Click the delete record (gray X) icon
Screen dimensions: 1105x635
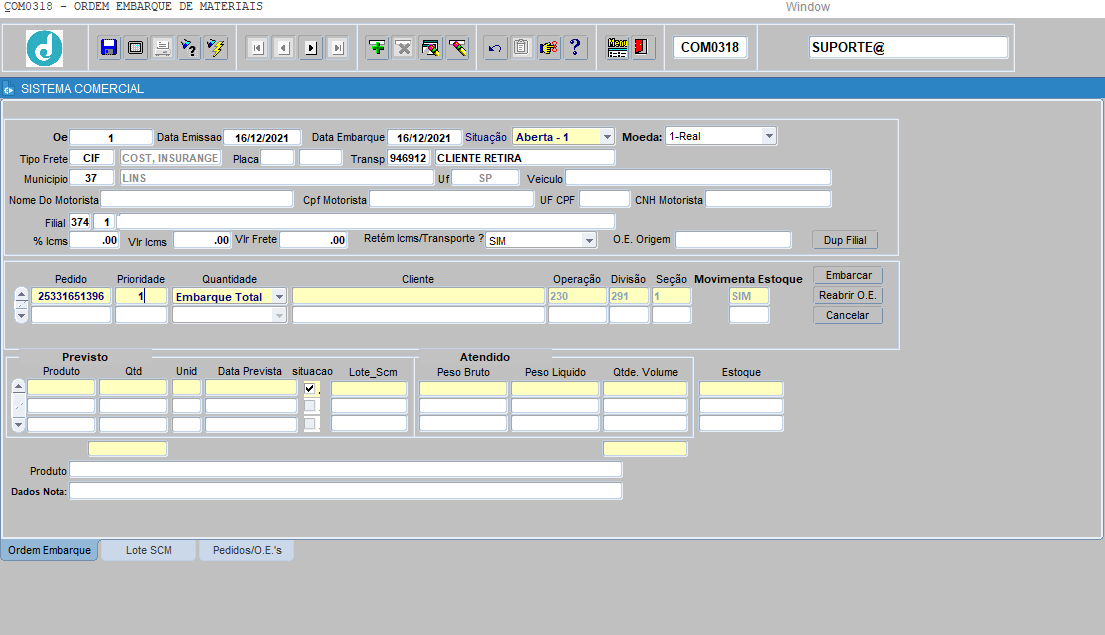pos(404,48)
